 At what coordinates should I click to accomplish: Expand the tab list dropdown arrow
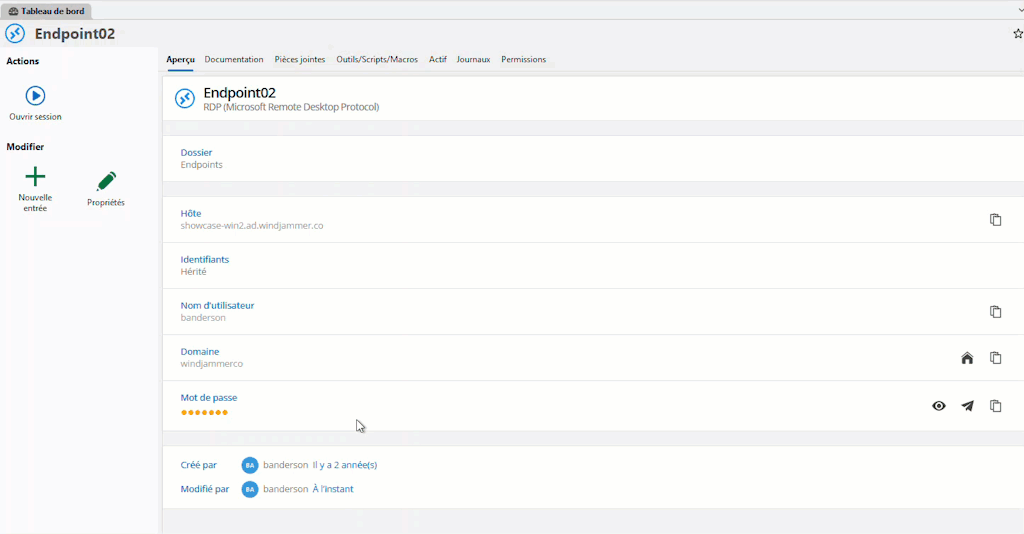click(x=1018, y=10)
